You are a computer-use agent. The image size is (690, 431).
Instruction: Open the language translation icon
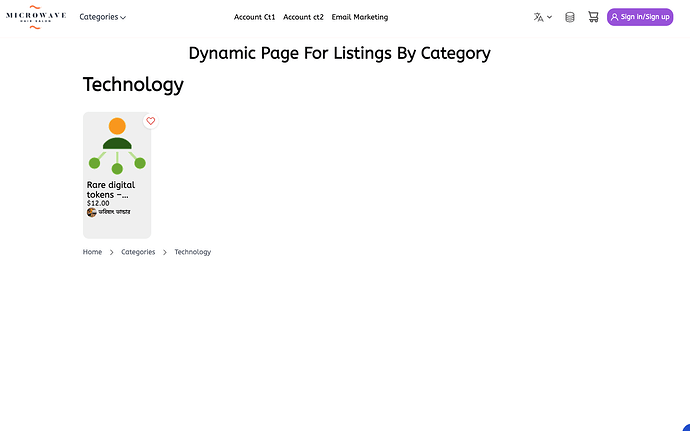539,17
